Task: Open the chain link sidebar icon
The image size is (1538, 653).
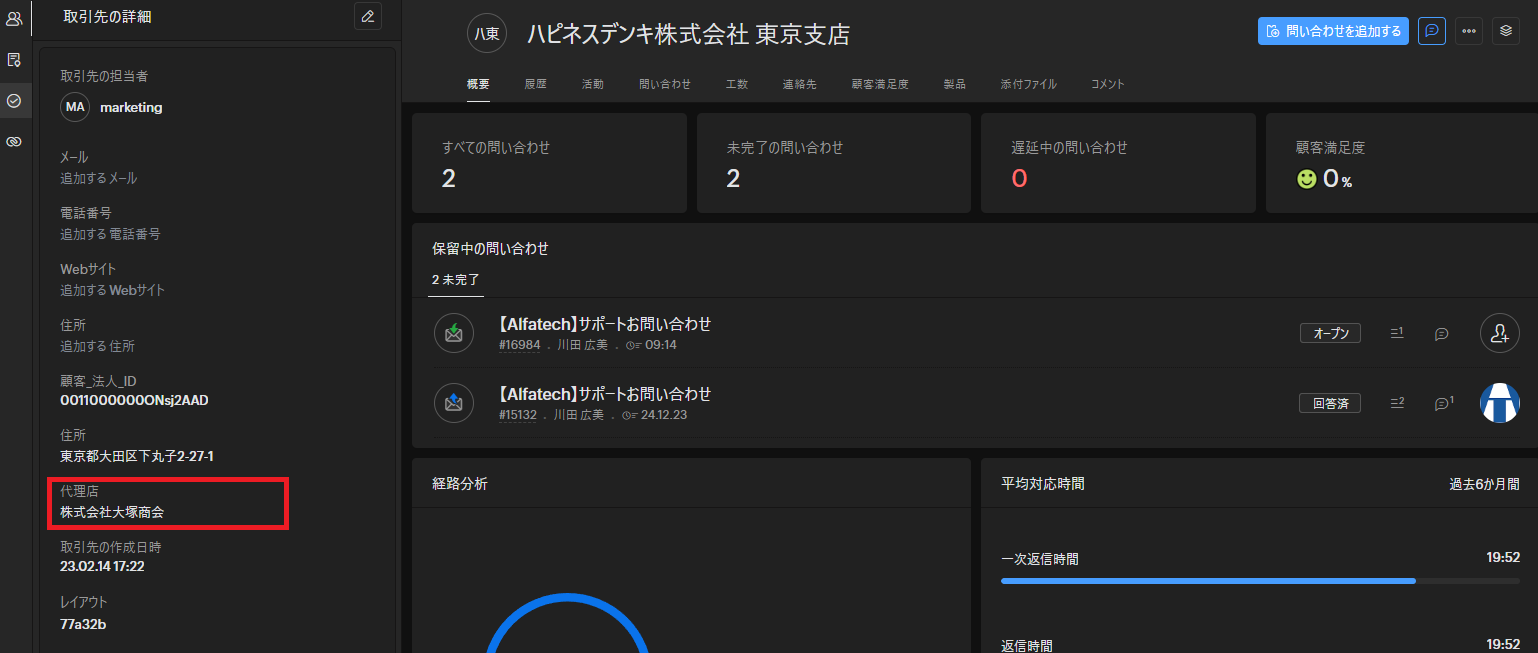Action: click(14, 142)
